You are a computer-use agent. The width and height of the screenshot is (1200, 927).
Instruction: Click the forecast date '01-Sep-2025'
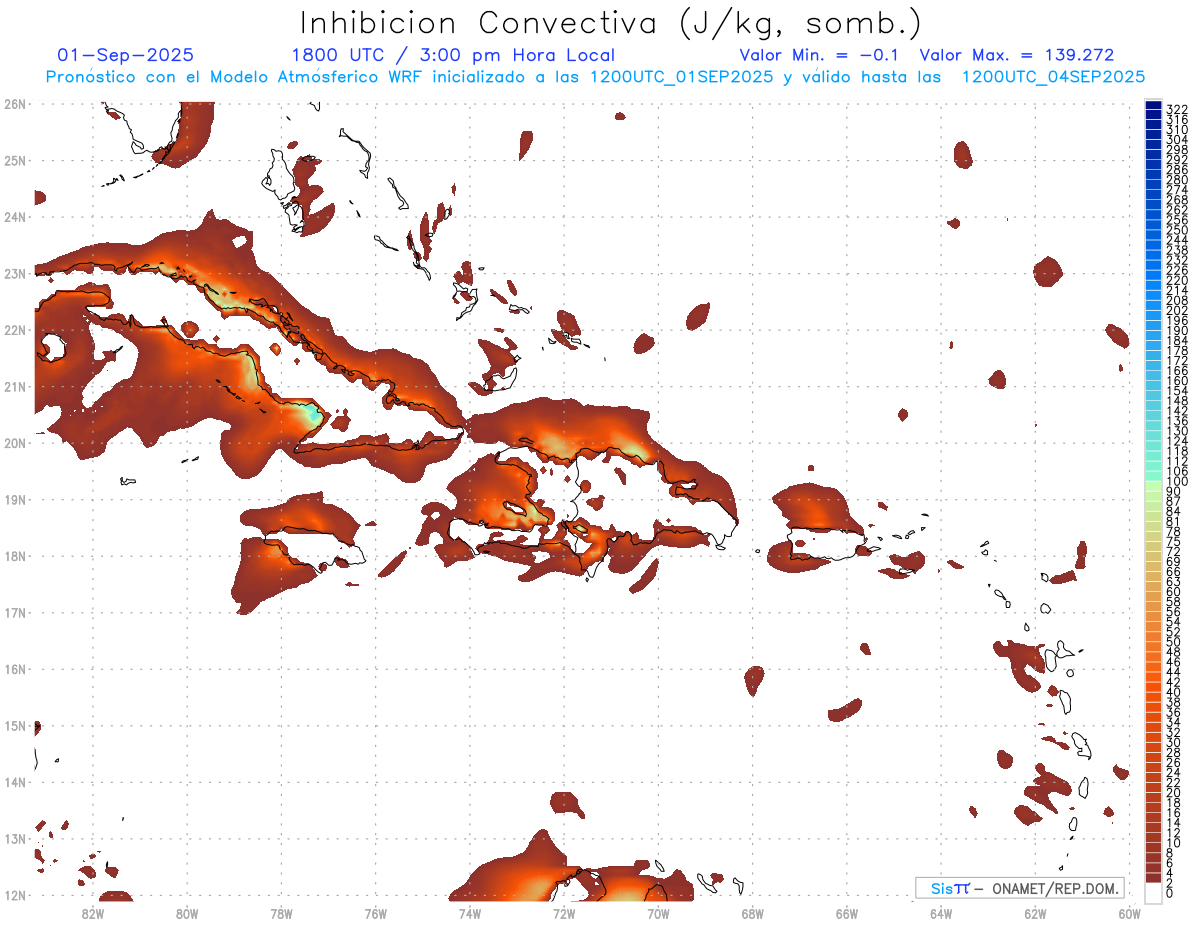[126, 55]
